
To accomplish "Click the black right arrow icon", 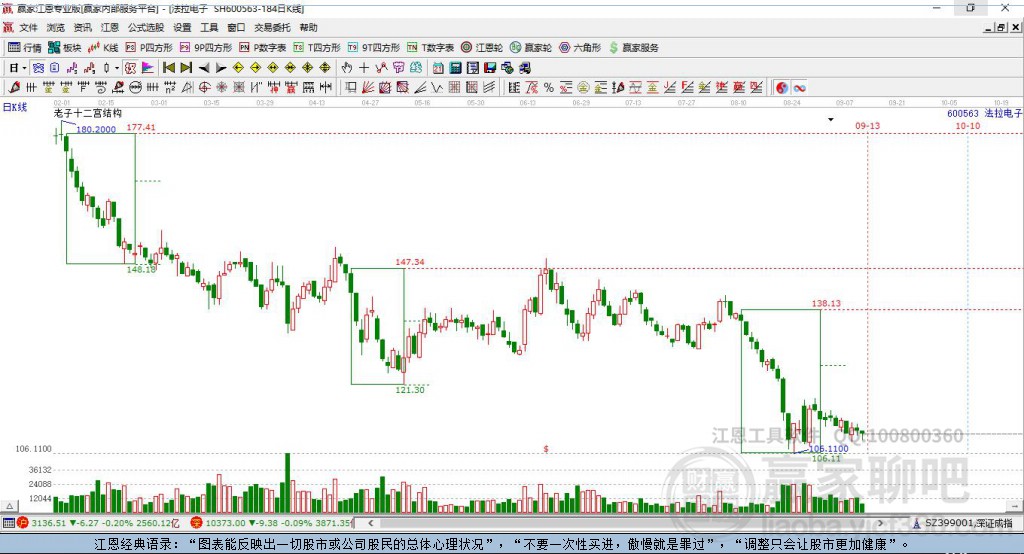I will (221, 68).
